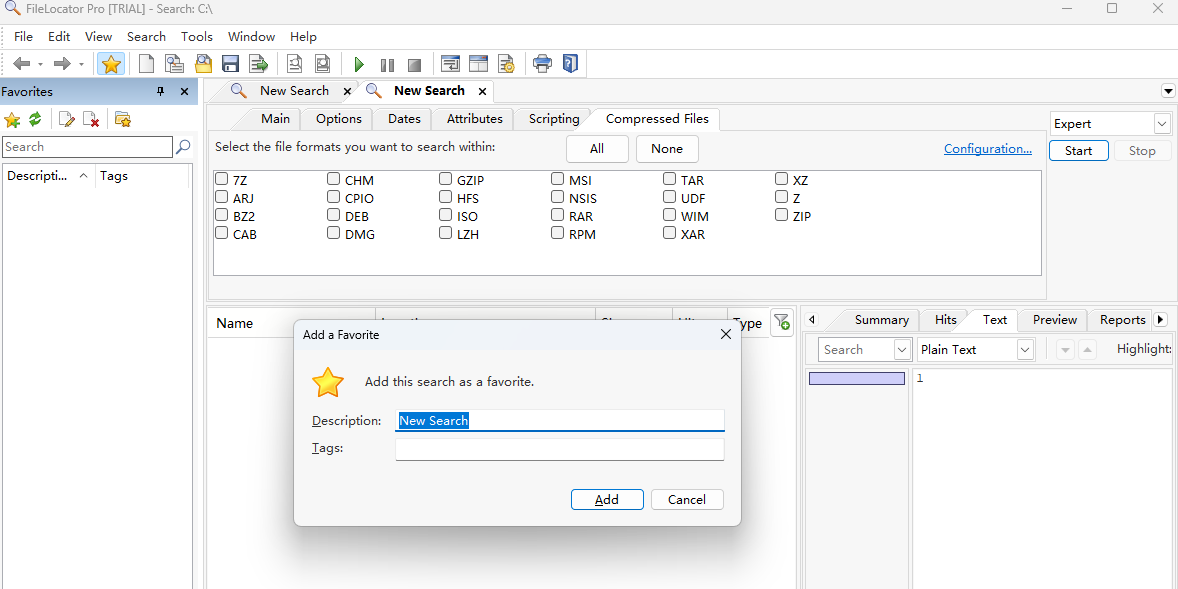Enable searching within 7Z archives
This screenshot has width=1178, height=589.
[x=221, y=179]
